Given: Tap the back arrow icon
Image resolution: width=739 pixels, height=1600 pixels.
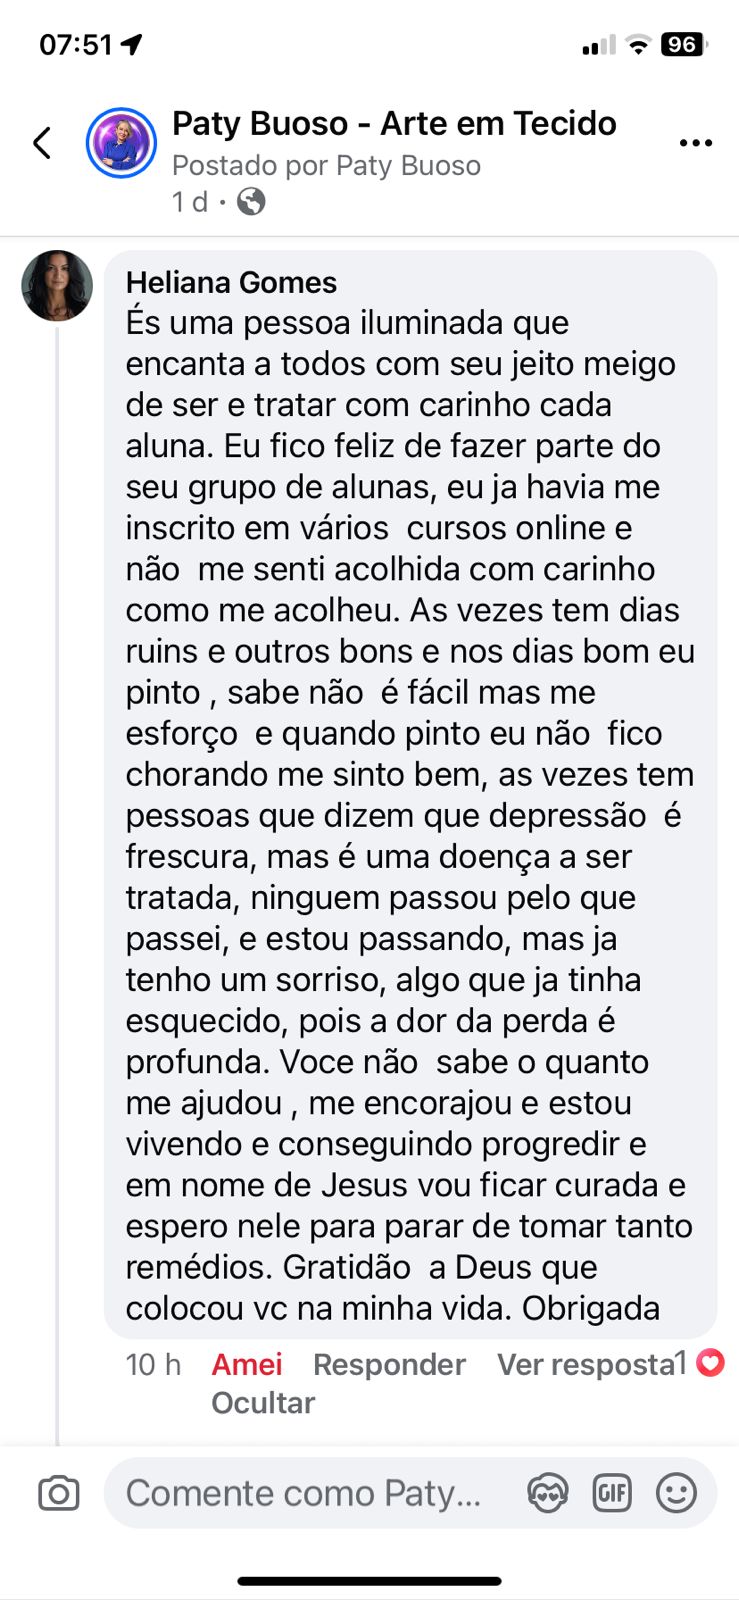Looking at the screenshot, I should pos(42,143).
